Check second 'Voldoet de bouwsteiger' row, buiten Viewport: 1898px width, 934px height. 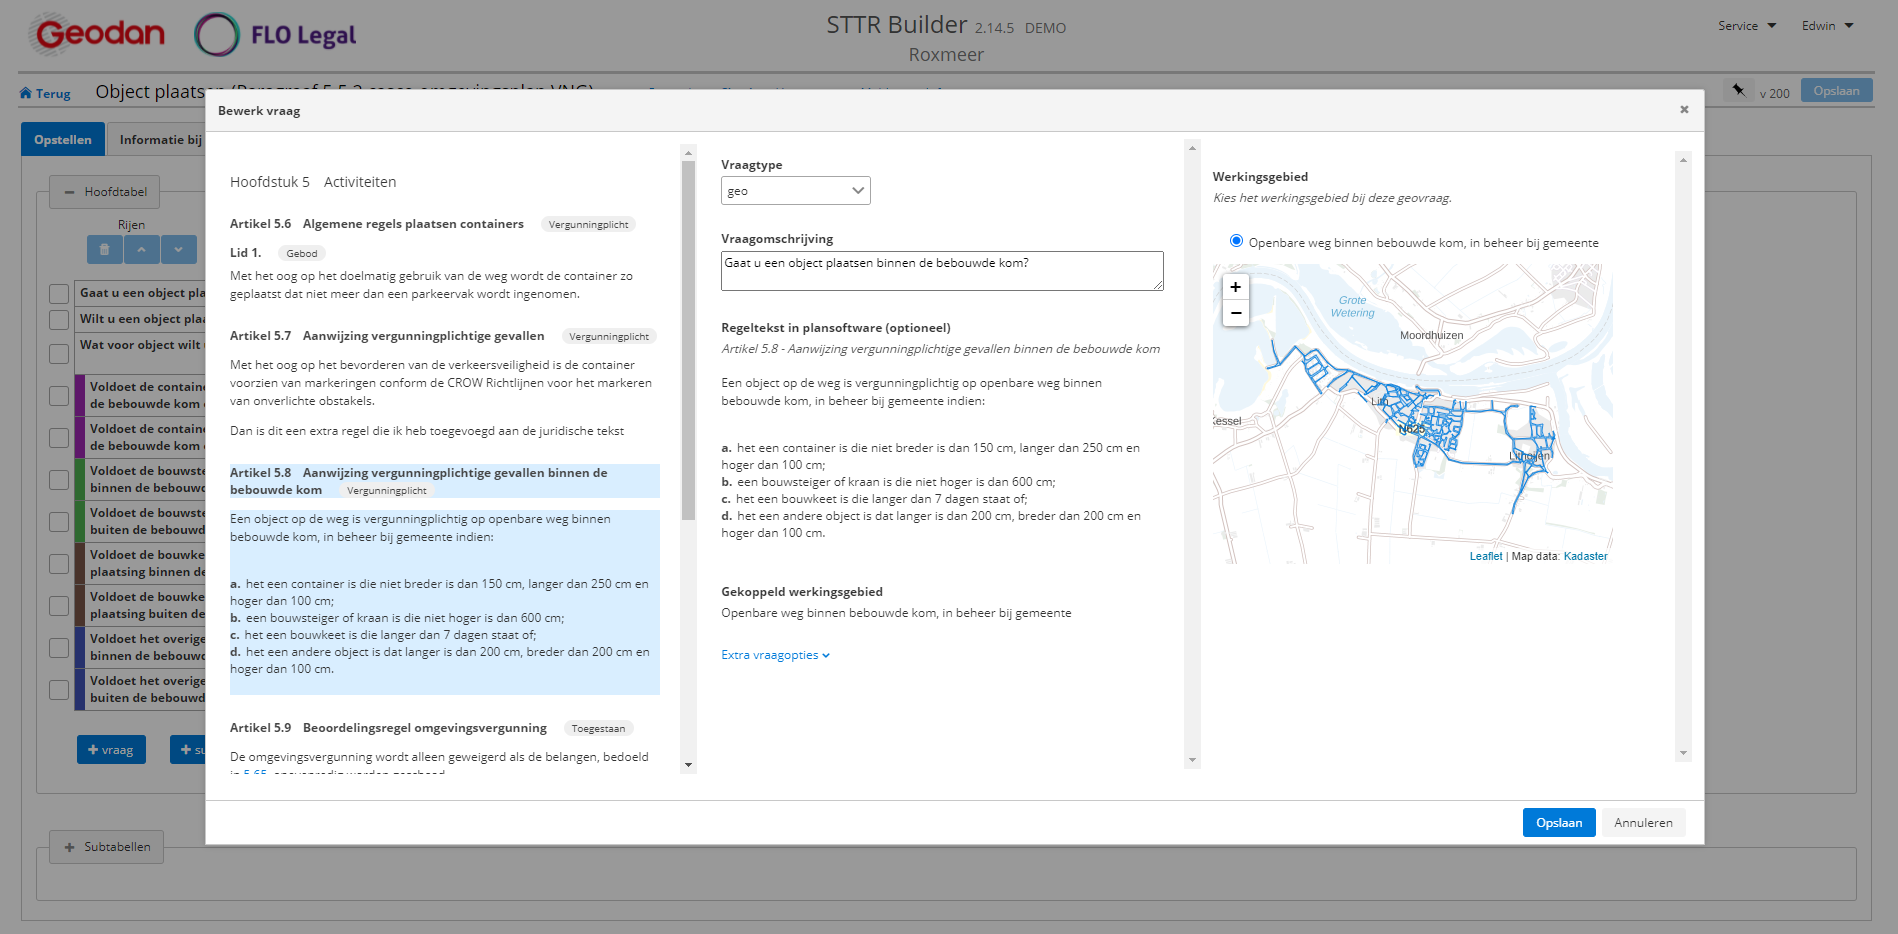(59, 522)
